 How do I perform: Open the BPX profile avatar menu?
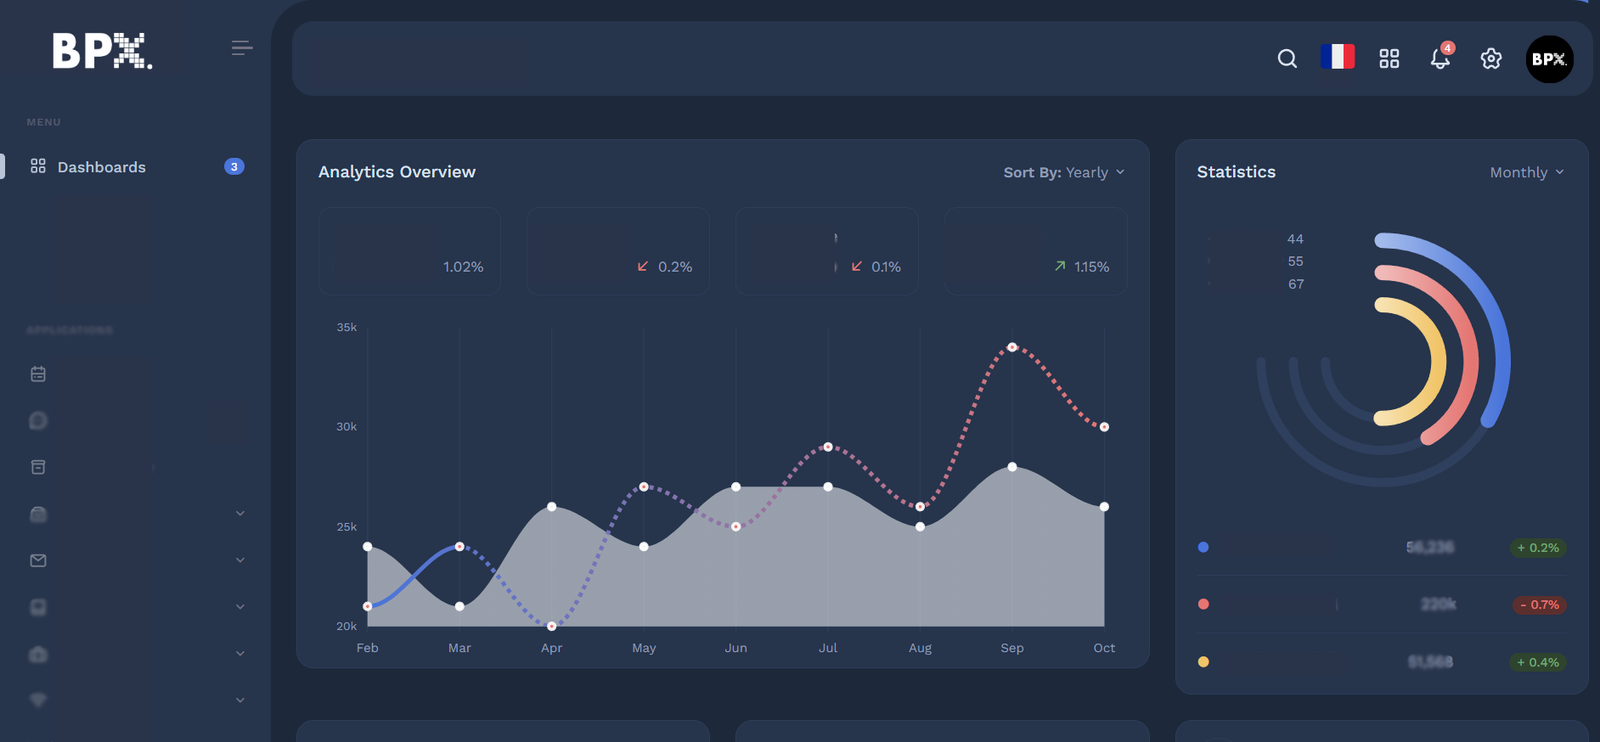1549,59
